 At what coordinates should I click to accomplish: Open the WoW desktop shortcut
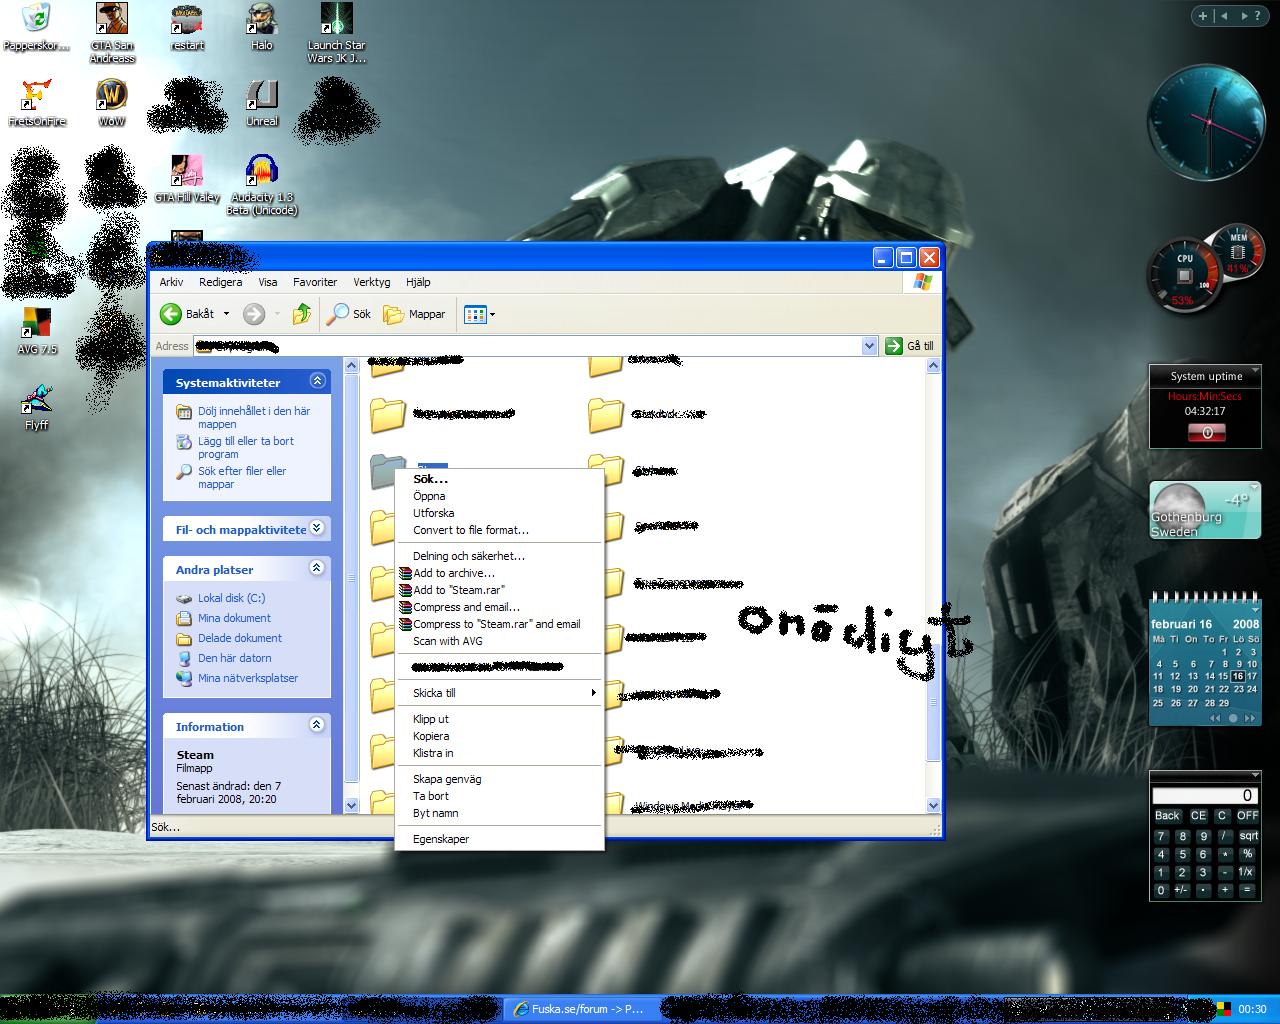click(x=112, y=103)
